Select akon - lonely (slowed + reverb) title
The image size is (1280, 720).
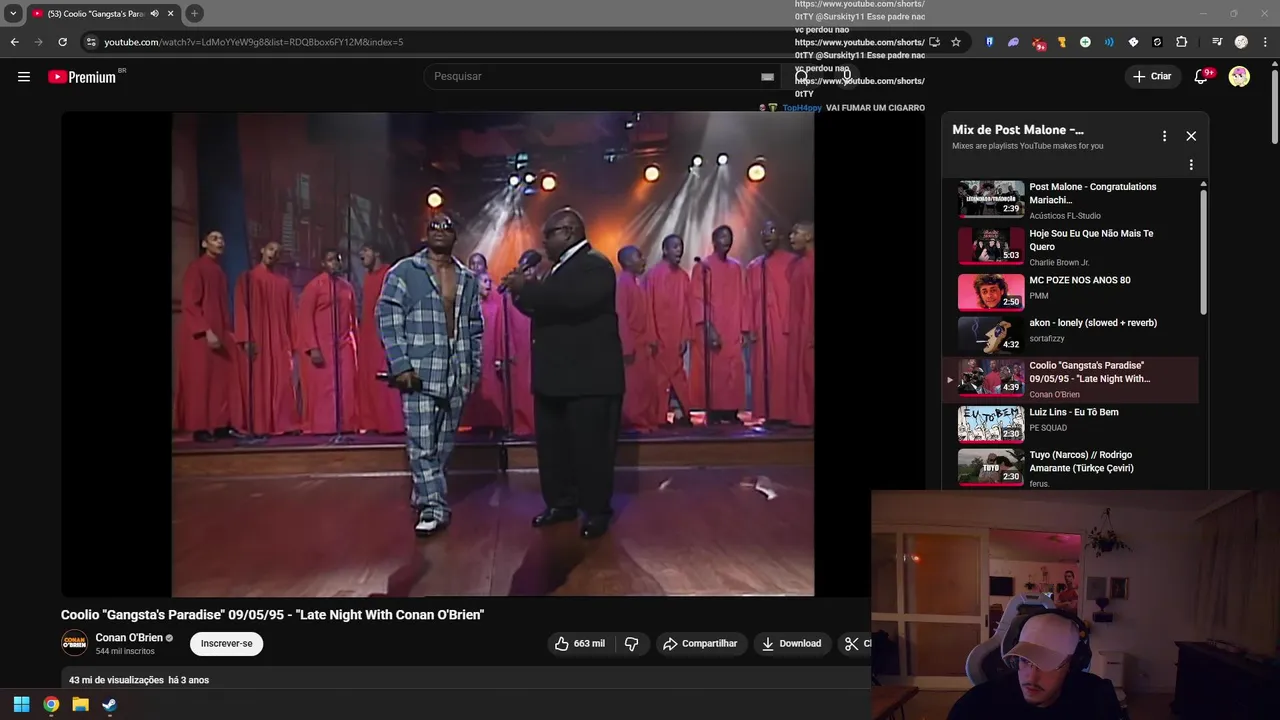(1093, 323)
